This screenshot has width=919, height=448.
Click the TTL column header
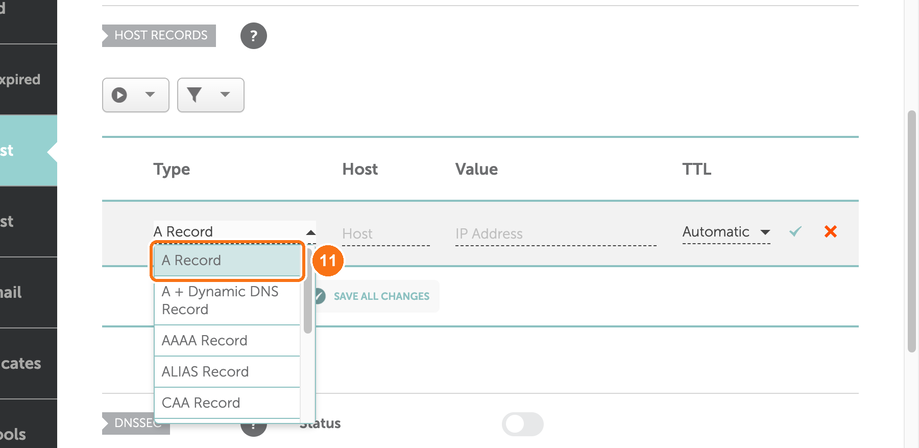697,169
